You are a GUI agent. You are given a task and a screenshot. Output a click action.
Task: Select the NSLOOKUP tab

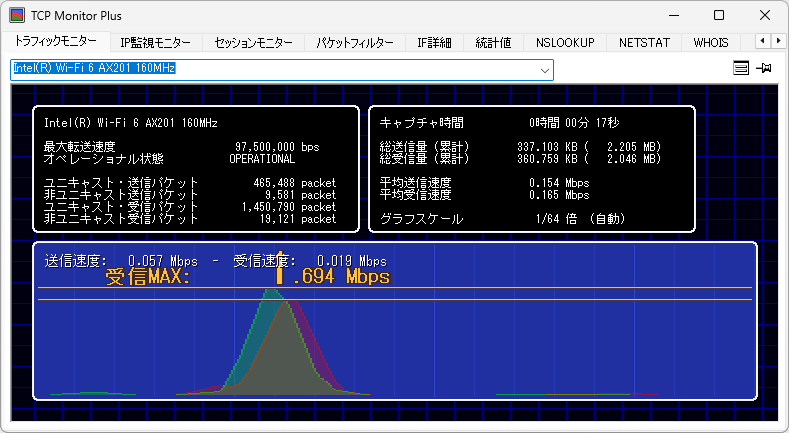(x=565, y=43)
